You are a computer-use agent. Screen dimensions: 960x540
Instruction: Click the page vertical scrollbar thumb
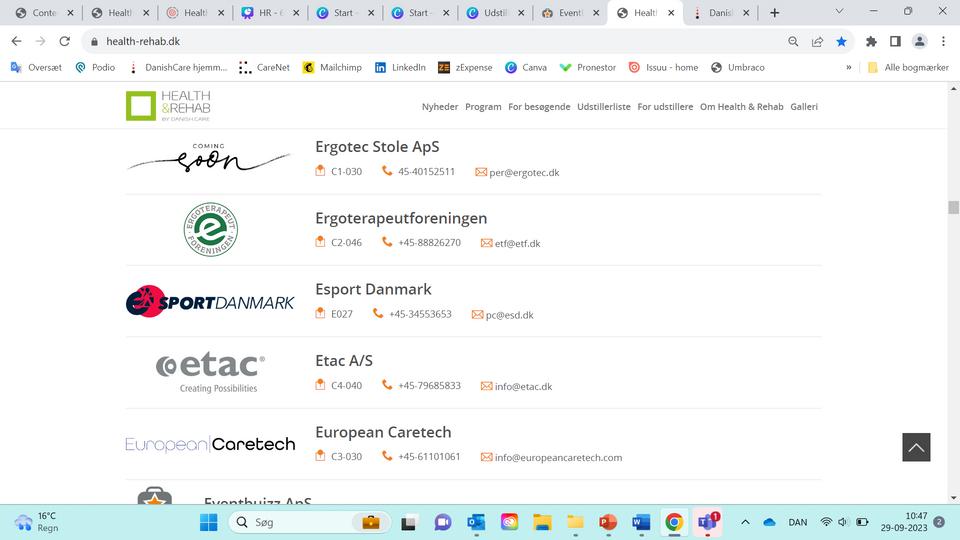[953, 207]
